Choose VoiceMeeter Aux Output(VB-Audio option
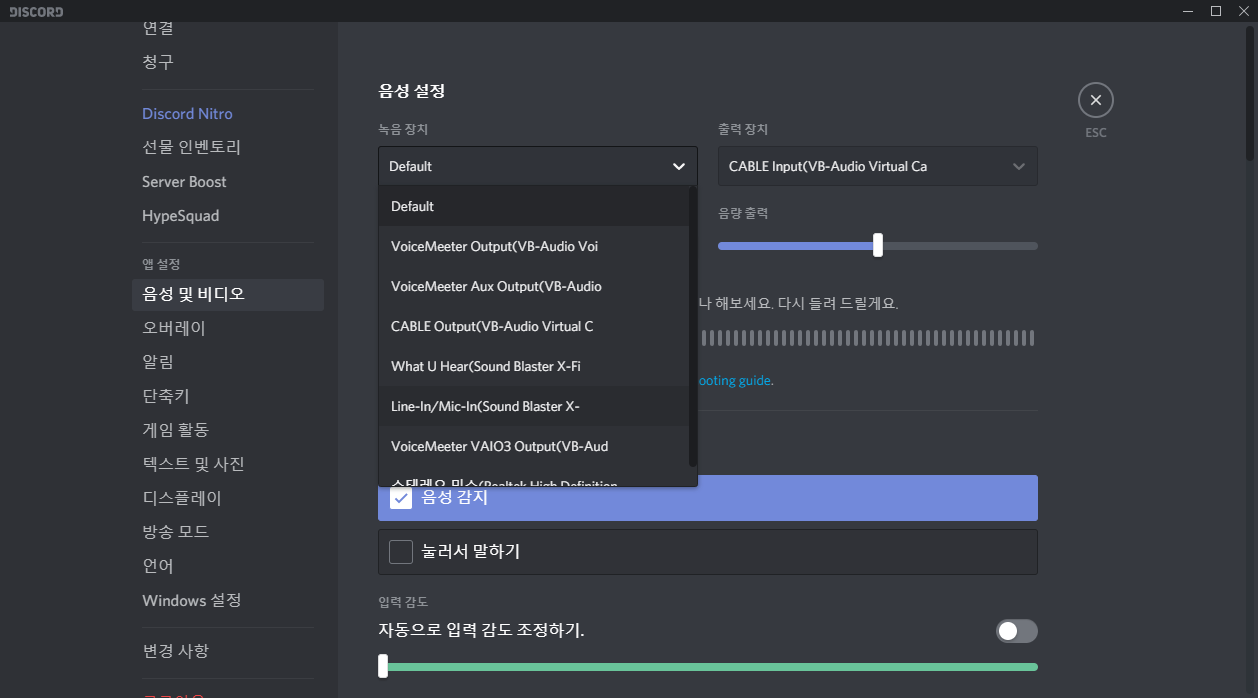Image resolution: width=1258 pixels, height=698 pixels. (x=533, y=286)
